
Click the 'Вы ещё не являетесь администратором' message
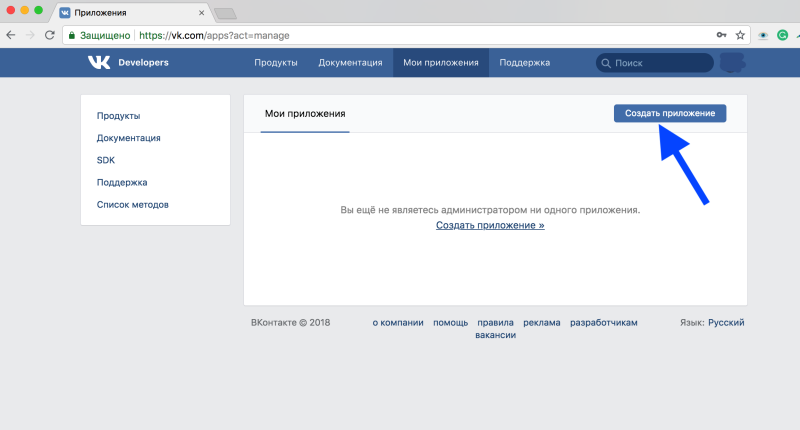(x=490, y=210)
